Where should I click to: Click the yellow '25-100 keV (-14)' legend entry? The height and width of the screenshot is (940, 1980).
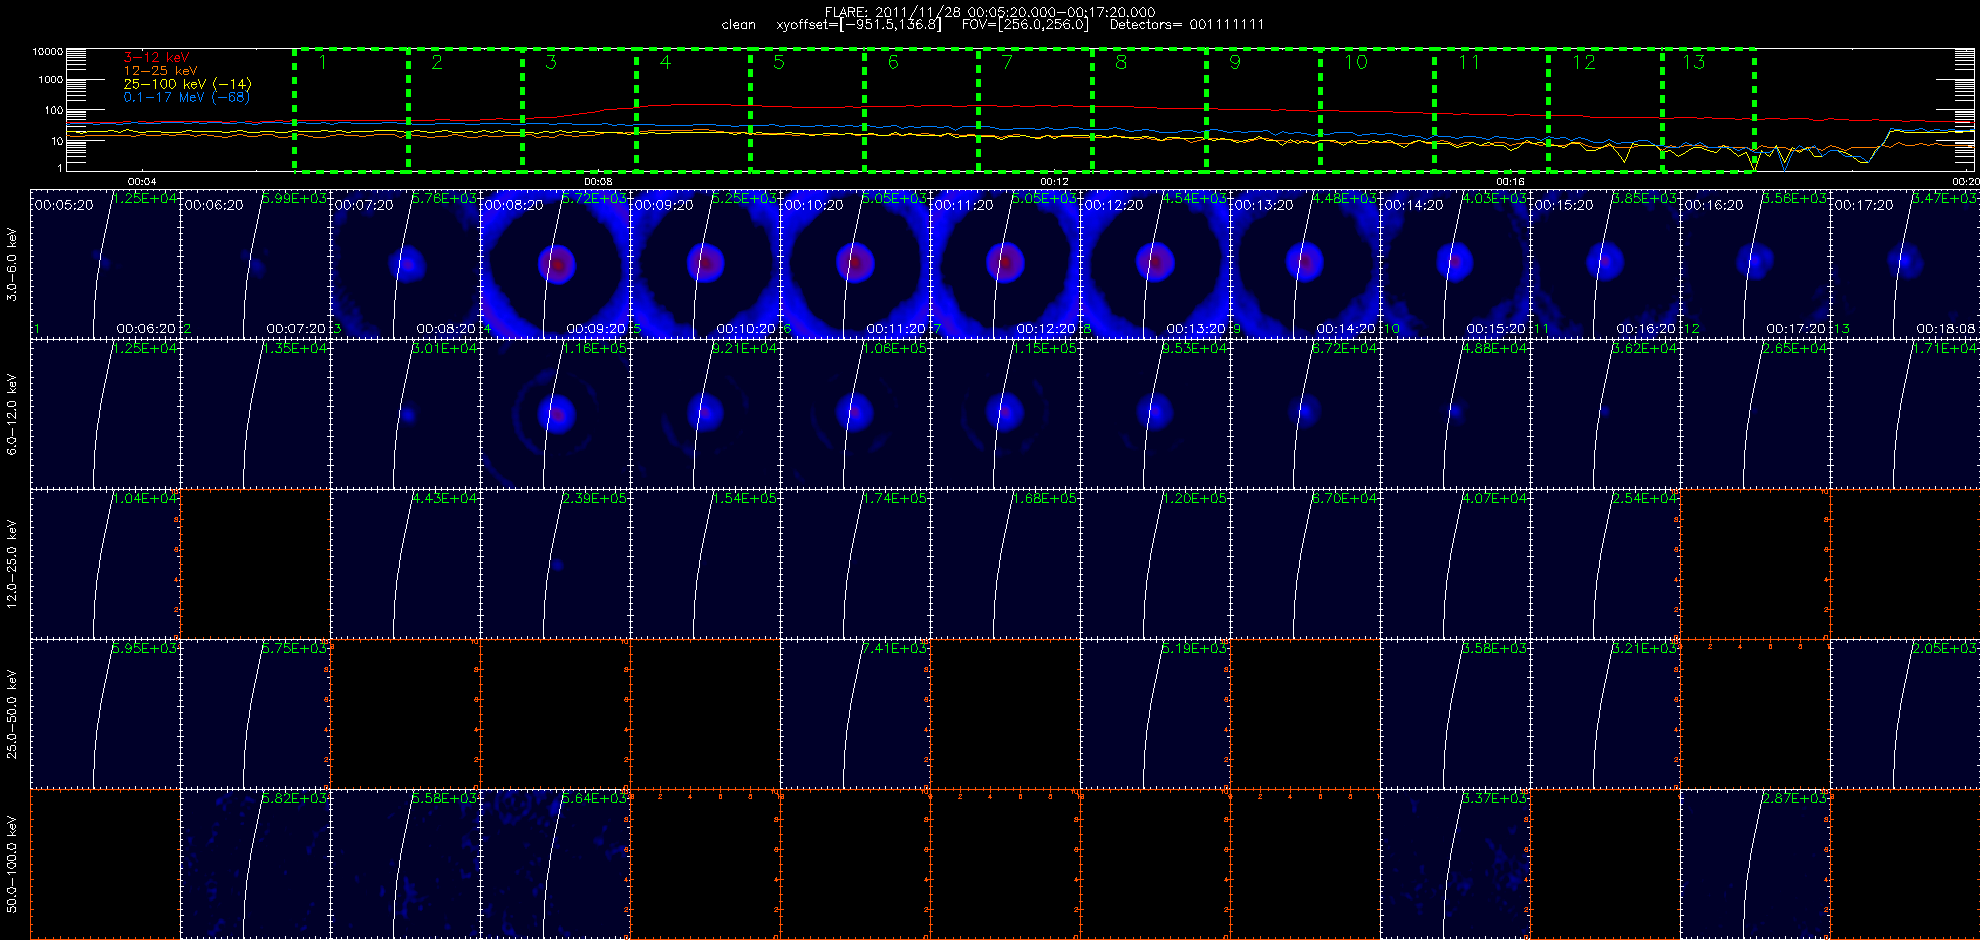187,84
